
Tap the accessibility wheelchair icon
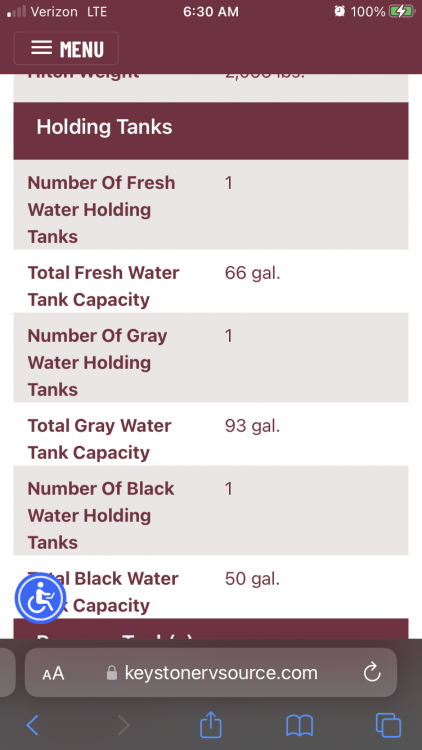(x=41, y=598)
